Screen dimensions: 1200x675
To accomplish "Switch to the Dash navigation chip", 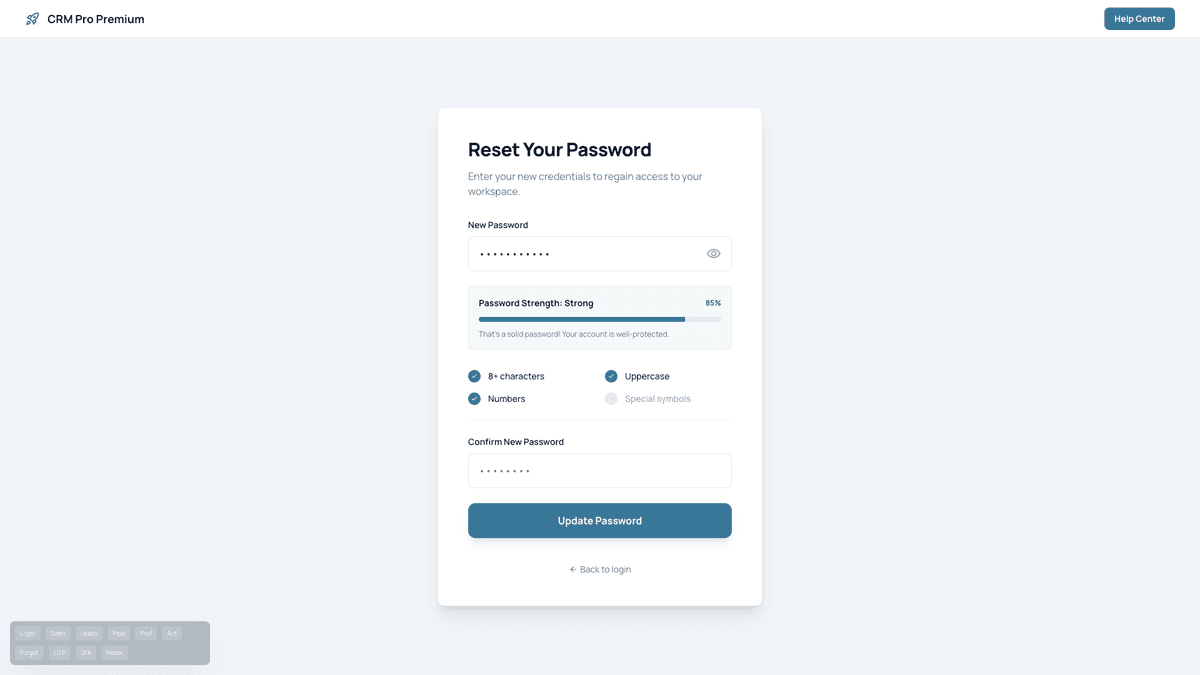I will [58, 633].
